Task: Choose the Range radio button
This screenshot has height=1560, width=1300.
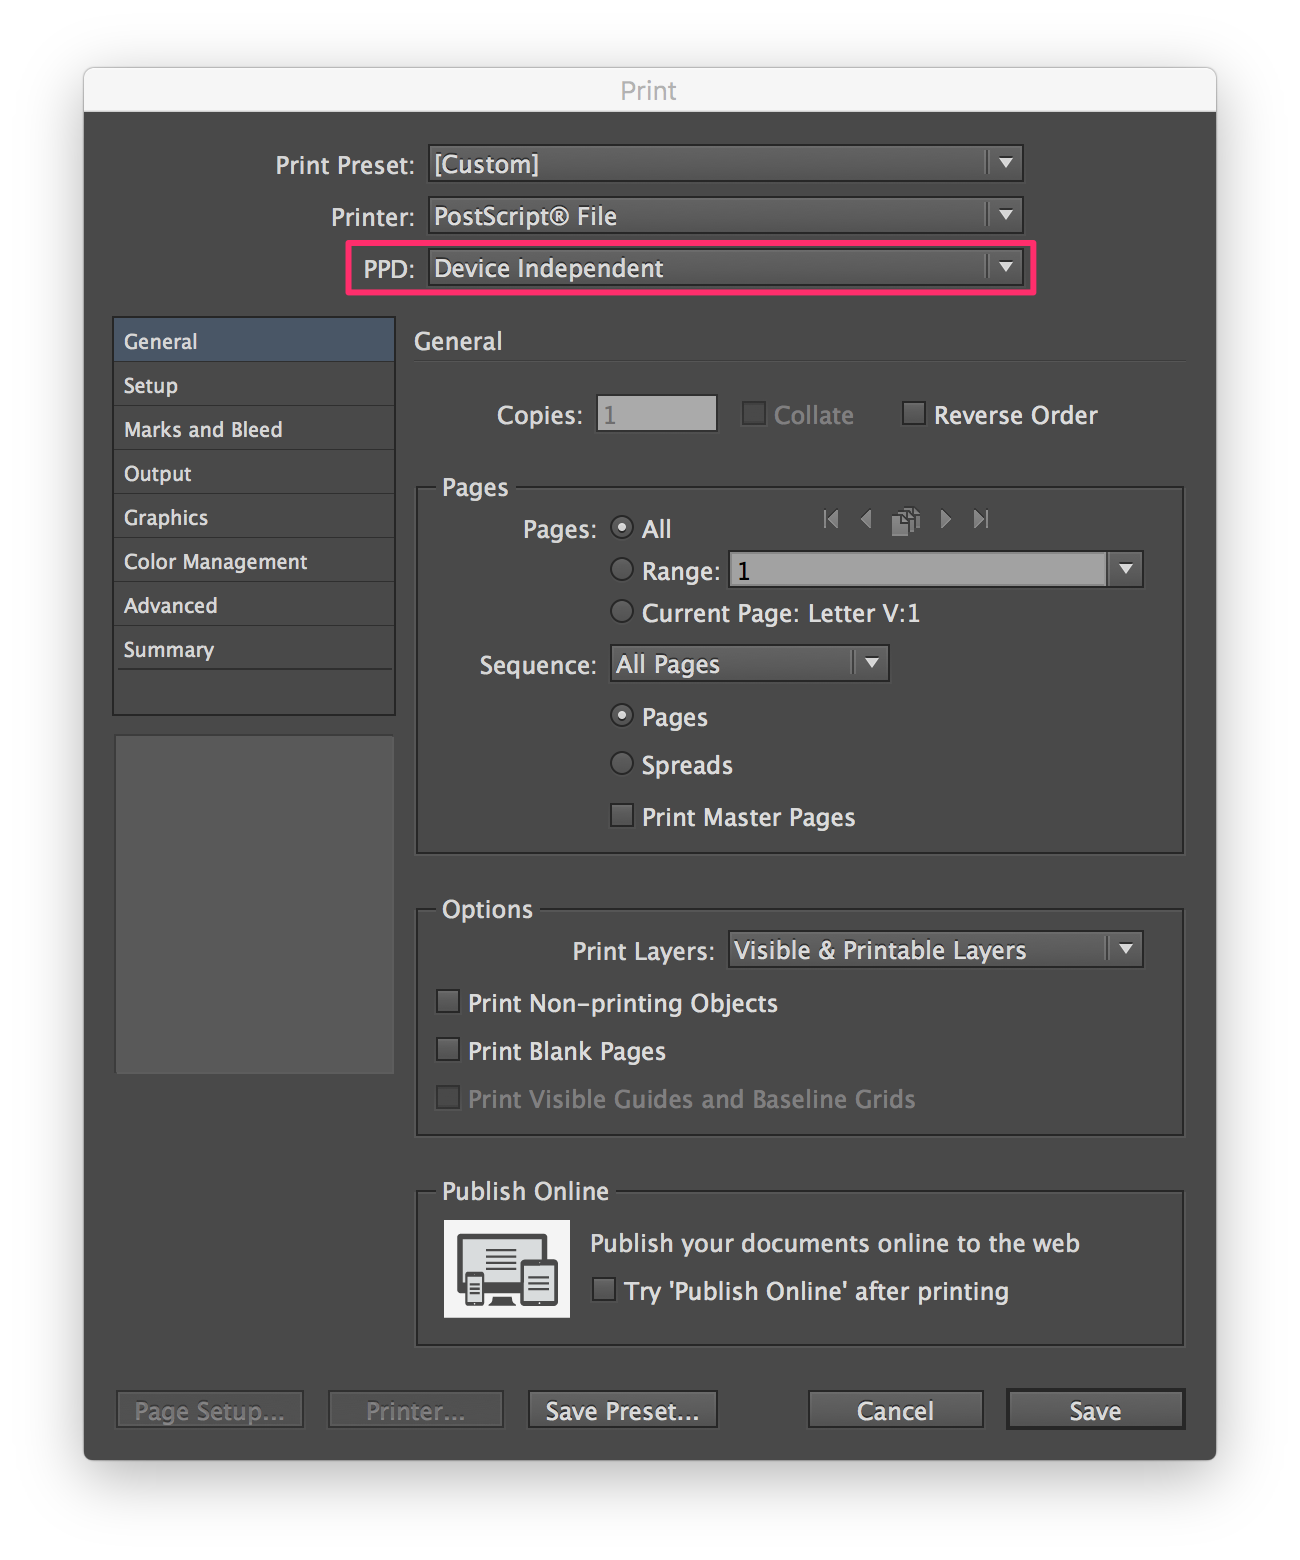Action: click(x=622, y=570)
